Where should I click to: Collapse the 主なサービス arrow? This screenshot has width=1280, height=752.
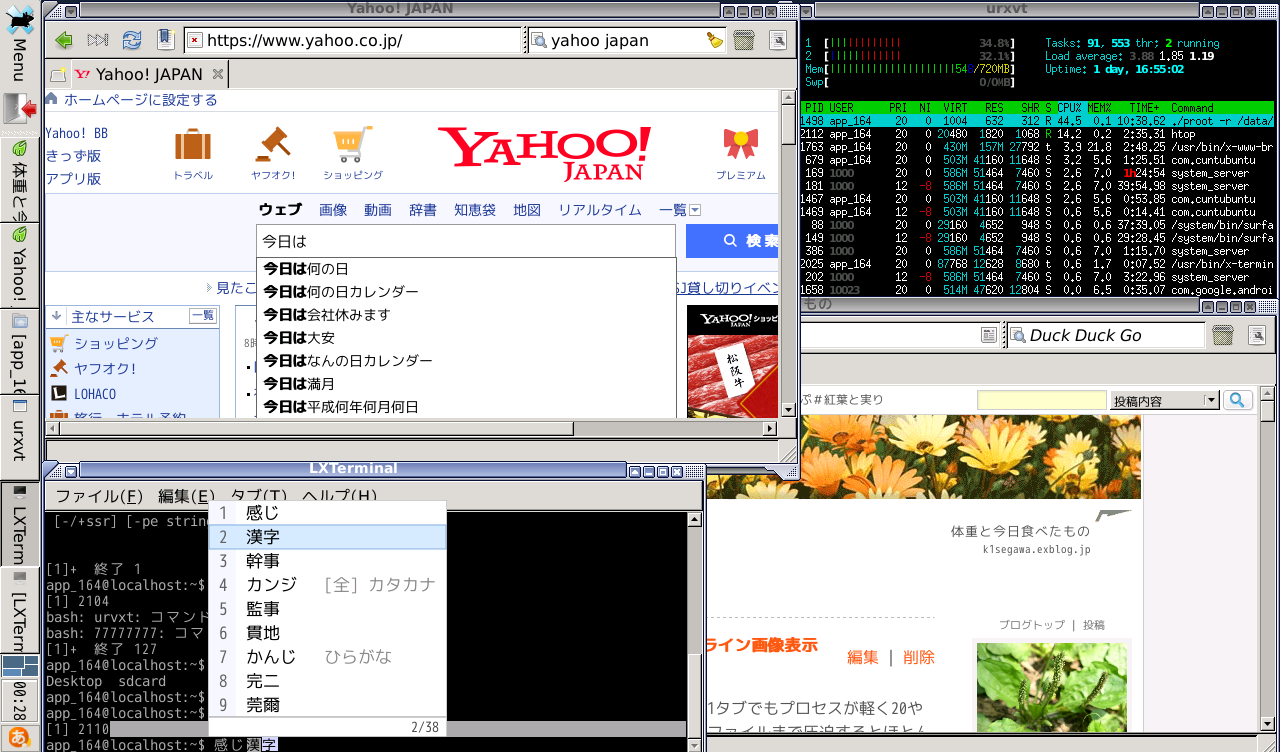[56, 316]
